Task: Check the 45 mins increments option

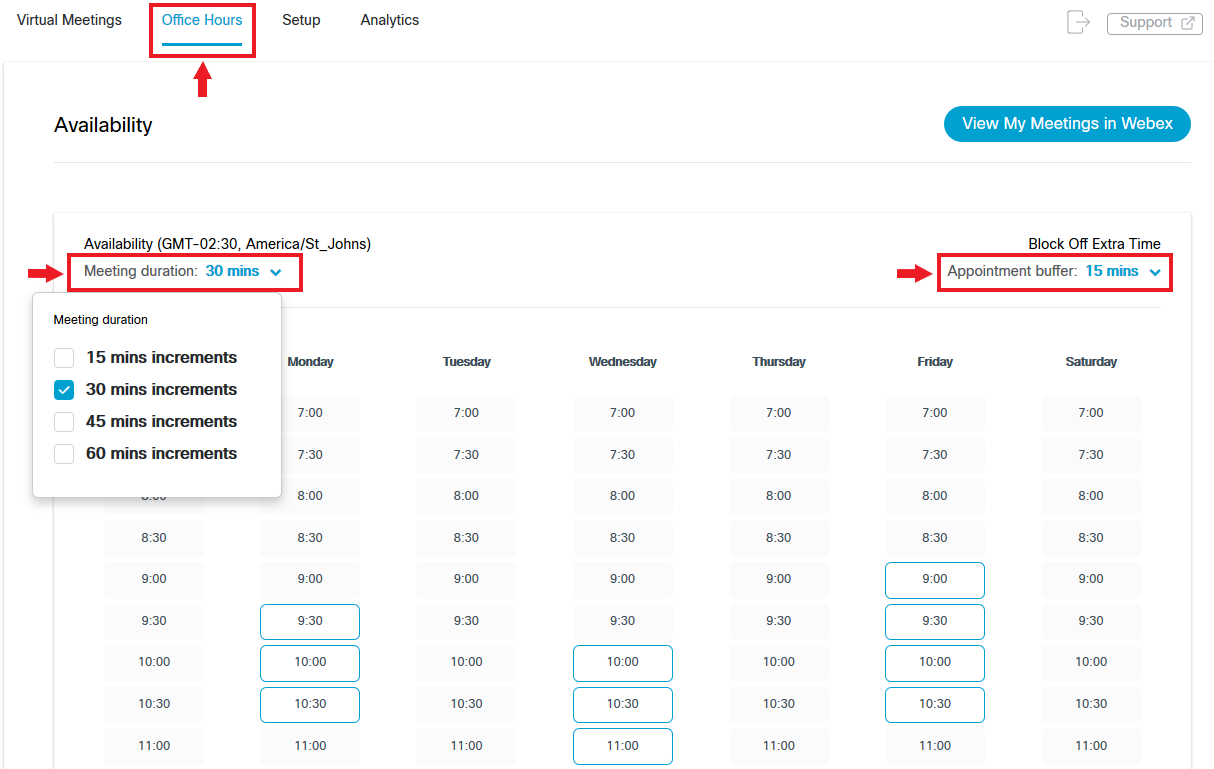Action: [64, 421]
